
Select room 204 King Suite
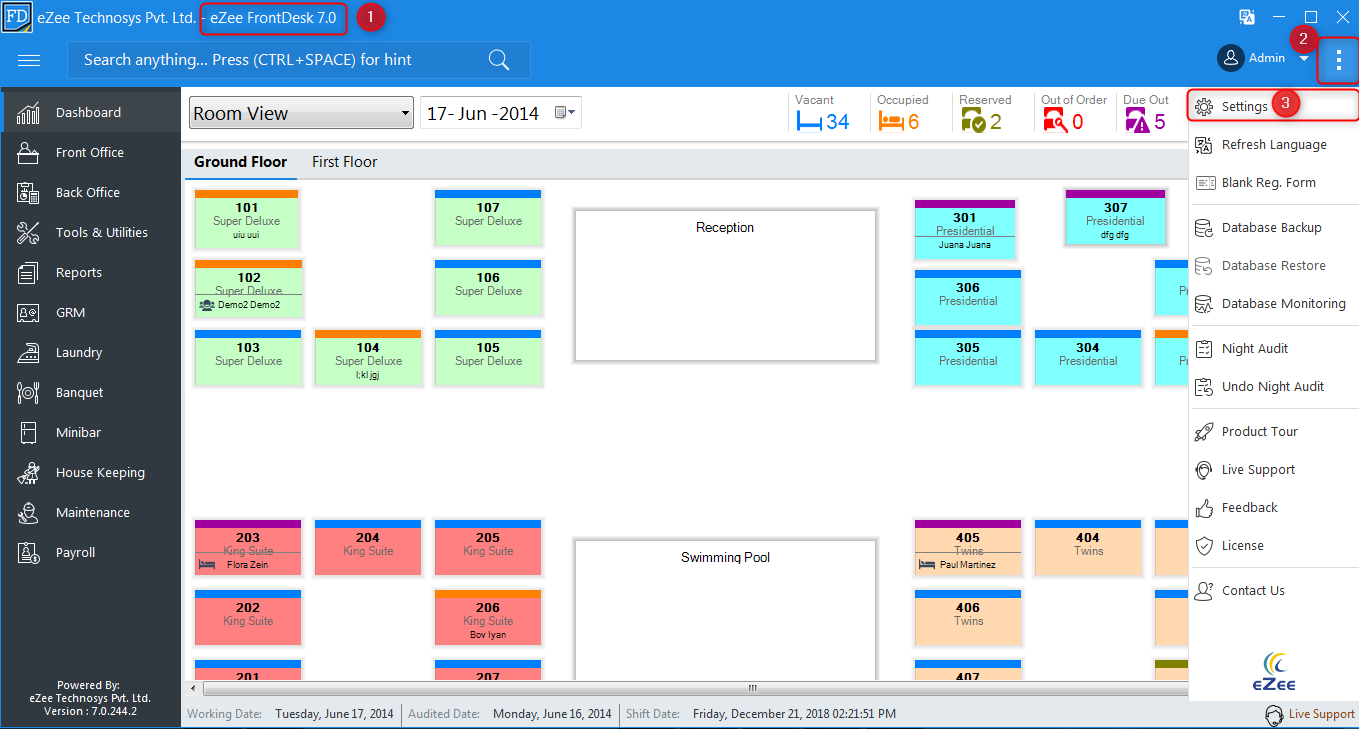368,547
